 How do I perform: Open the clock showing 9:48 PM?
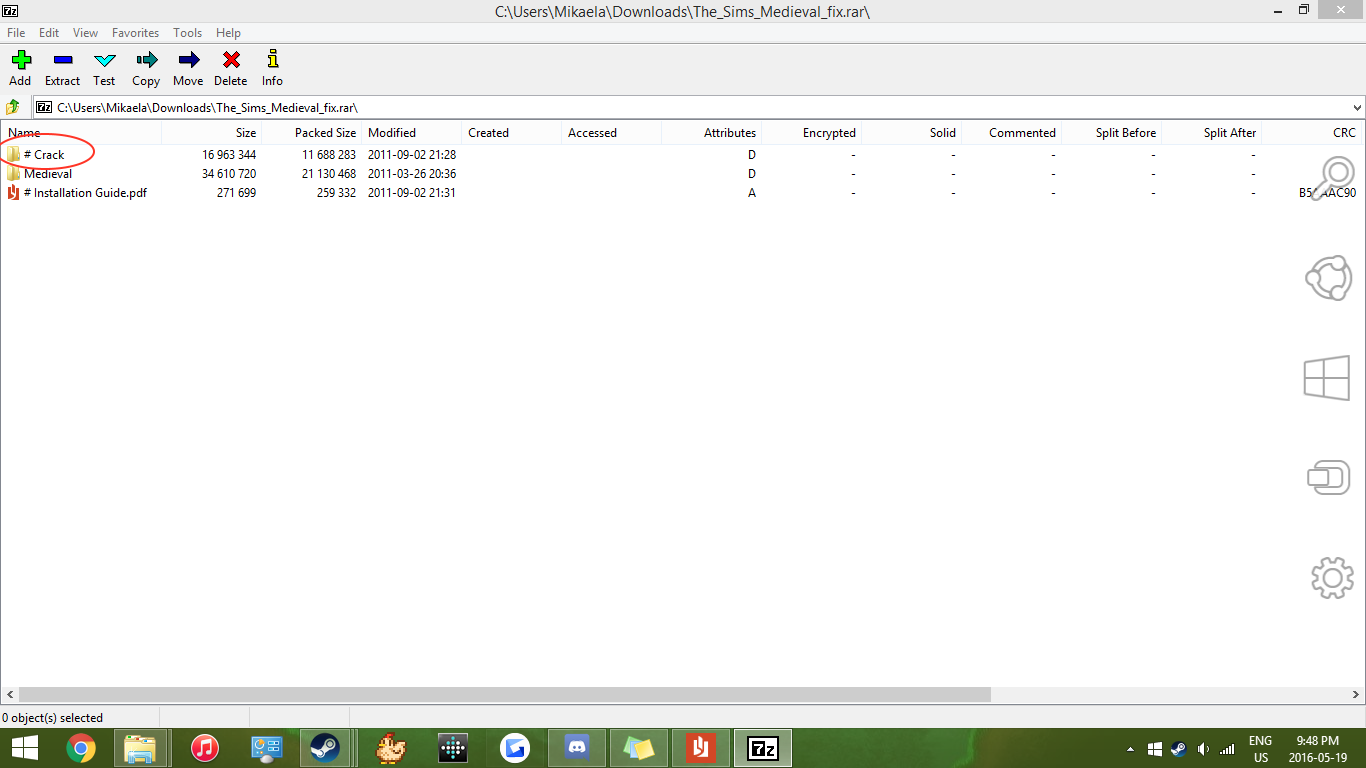[1317, 749]
